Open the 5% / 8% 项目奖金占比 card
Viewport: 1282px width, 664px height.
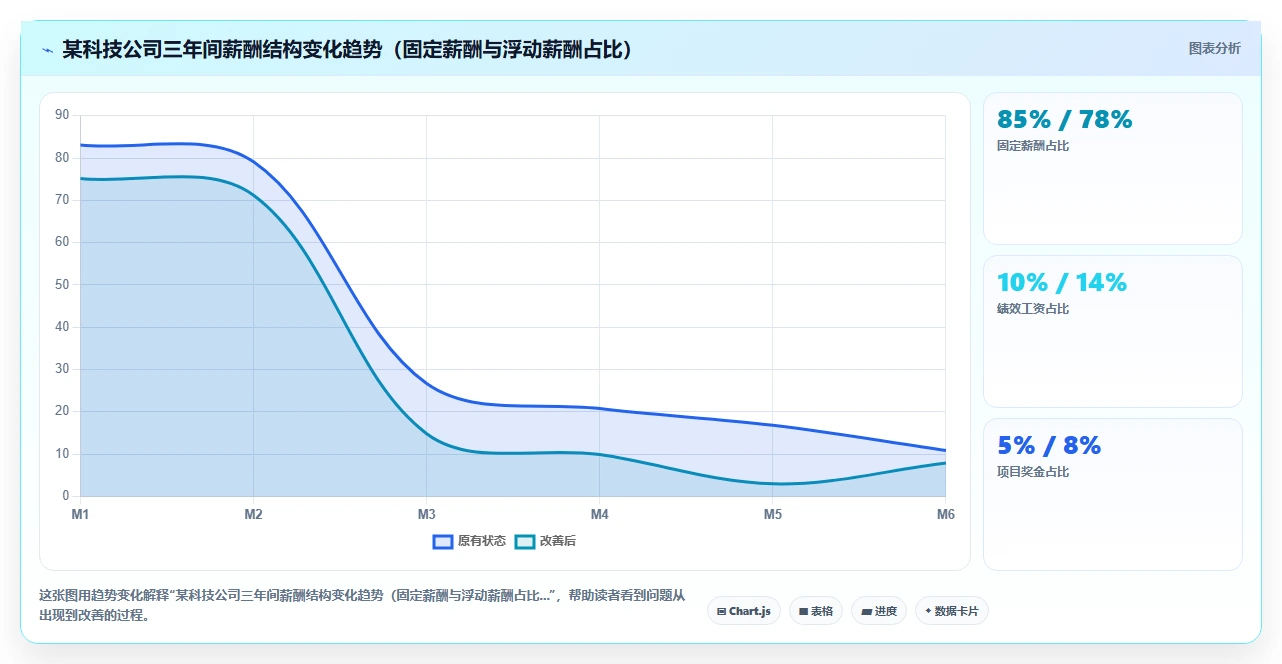pyautogui.click(x=1113, y=495)
